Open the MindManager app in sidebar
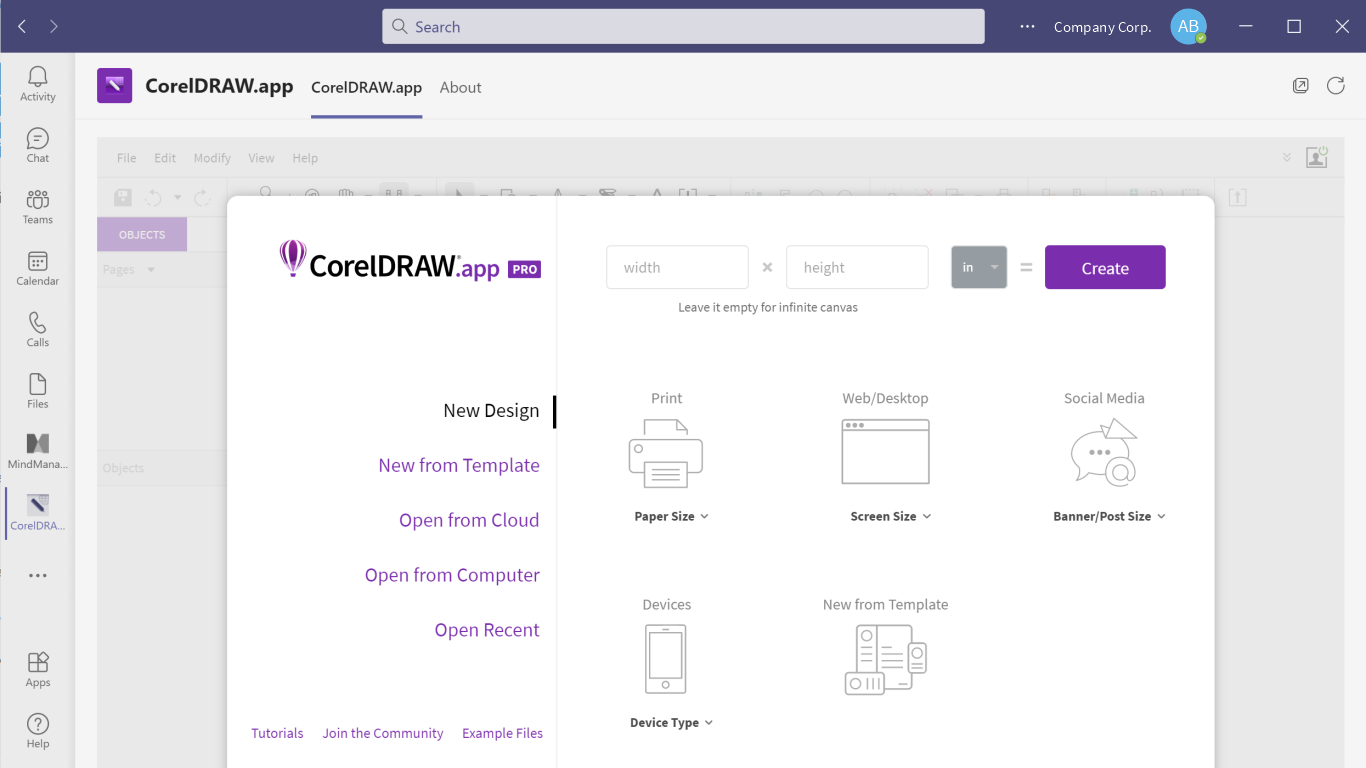 coord(38,452)
